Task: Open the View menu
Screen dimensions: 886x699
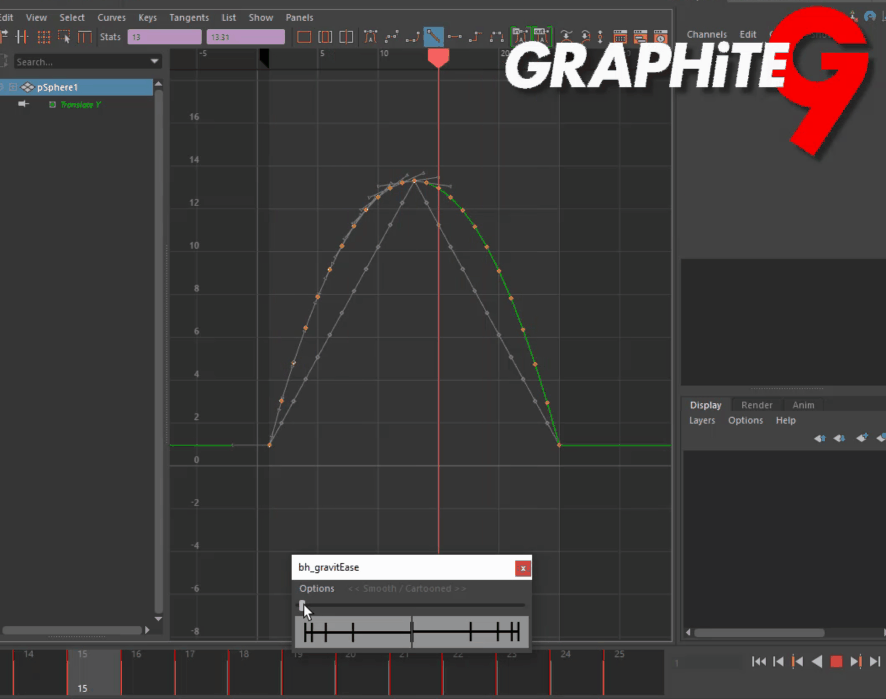Action: click(36, 18)
